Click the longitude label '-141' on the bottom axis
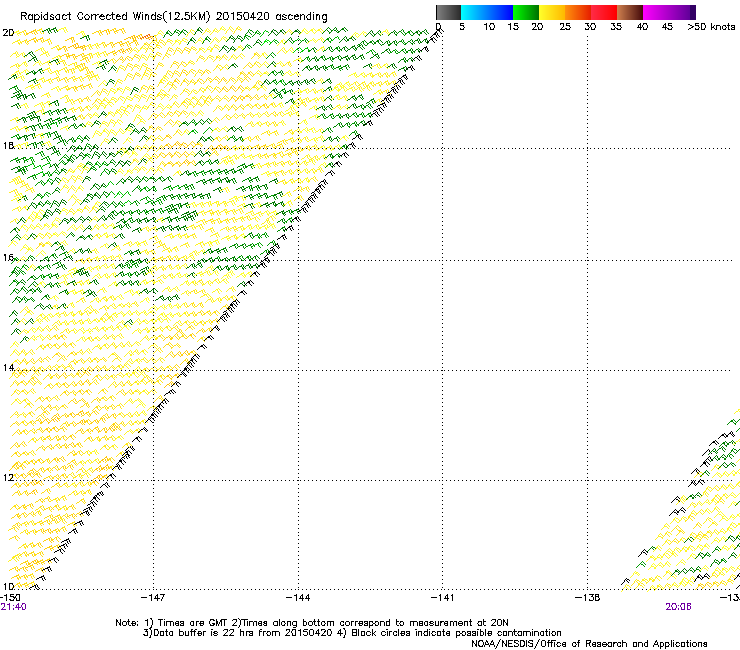The height and width of the screenshot is (650, 740). pyautogui.click(x=442, y=598)
